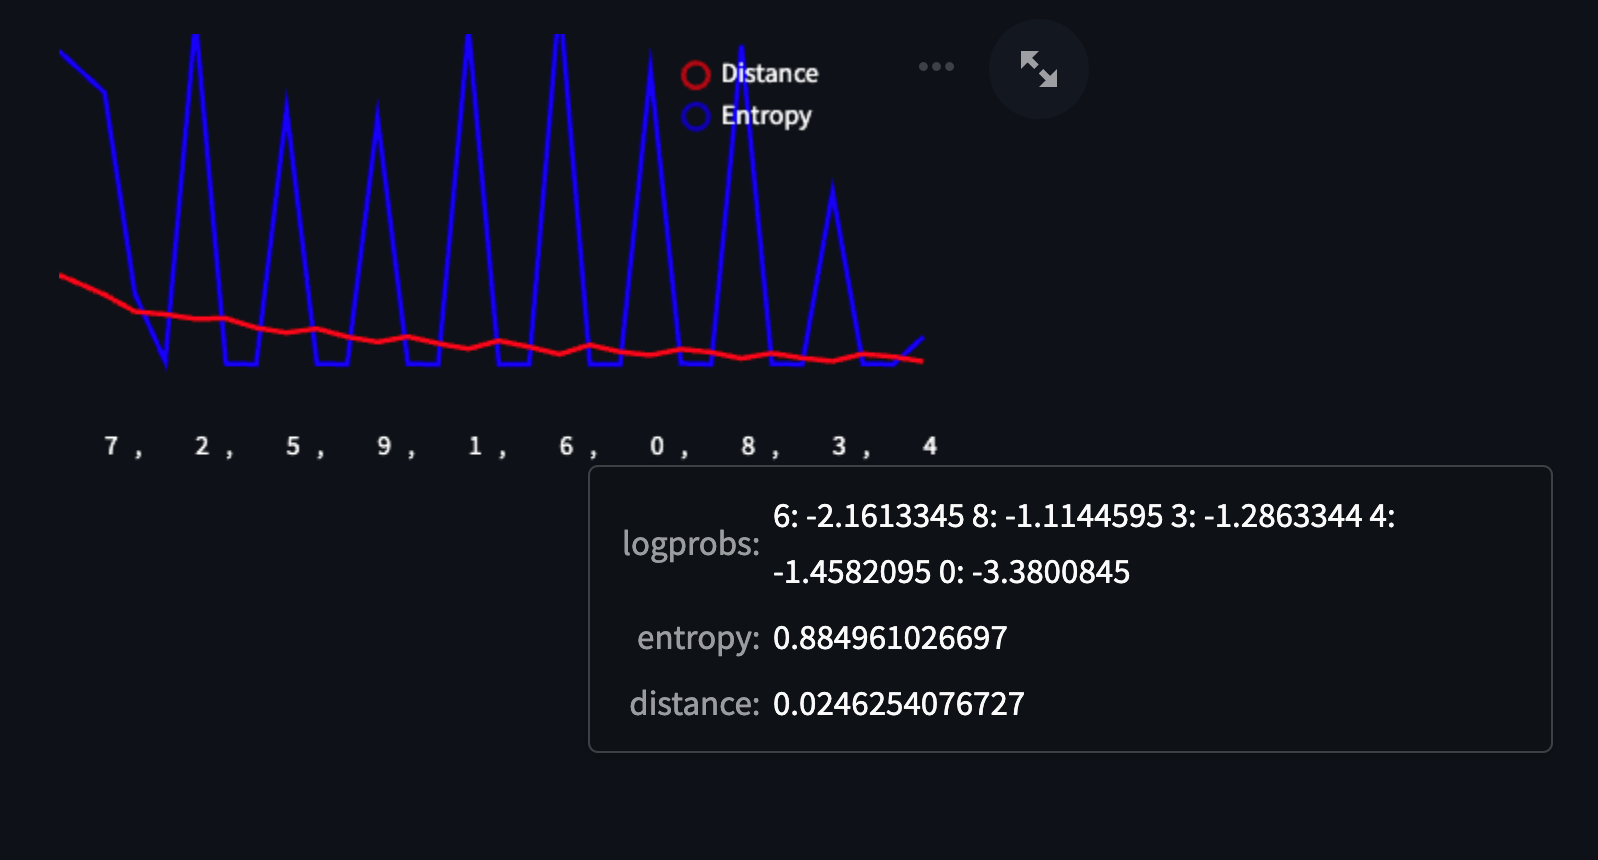Select token 7 on the x-axis
The width and height of the screenshot is (1598, 860).
(111, 446)
